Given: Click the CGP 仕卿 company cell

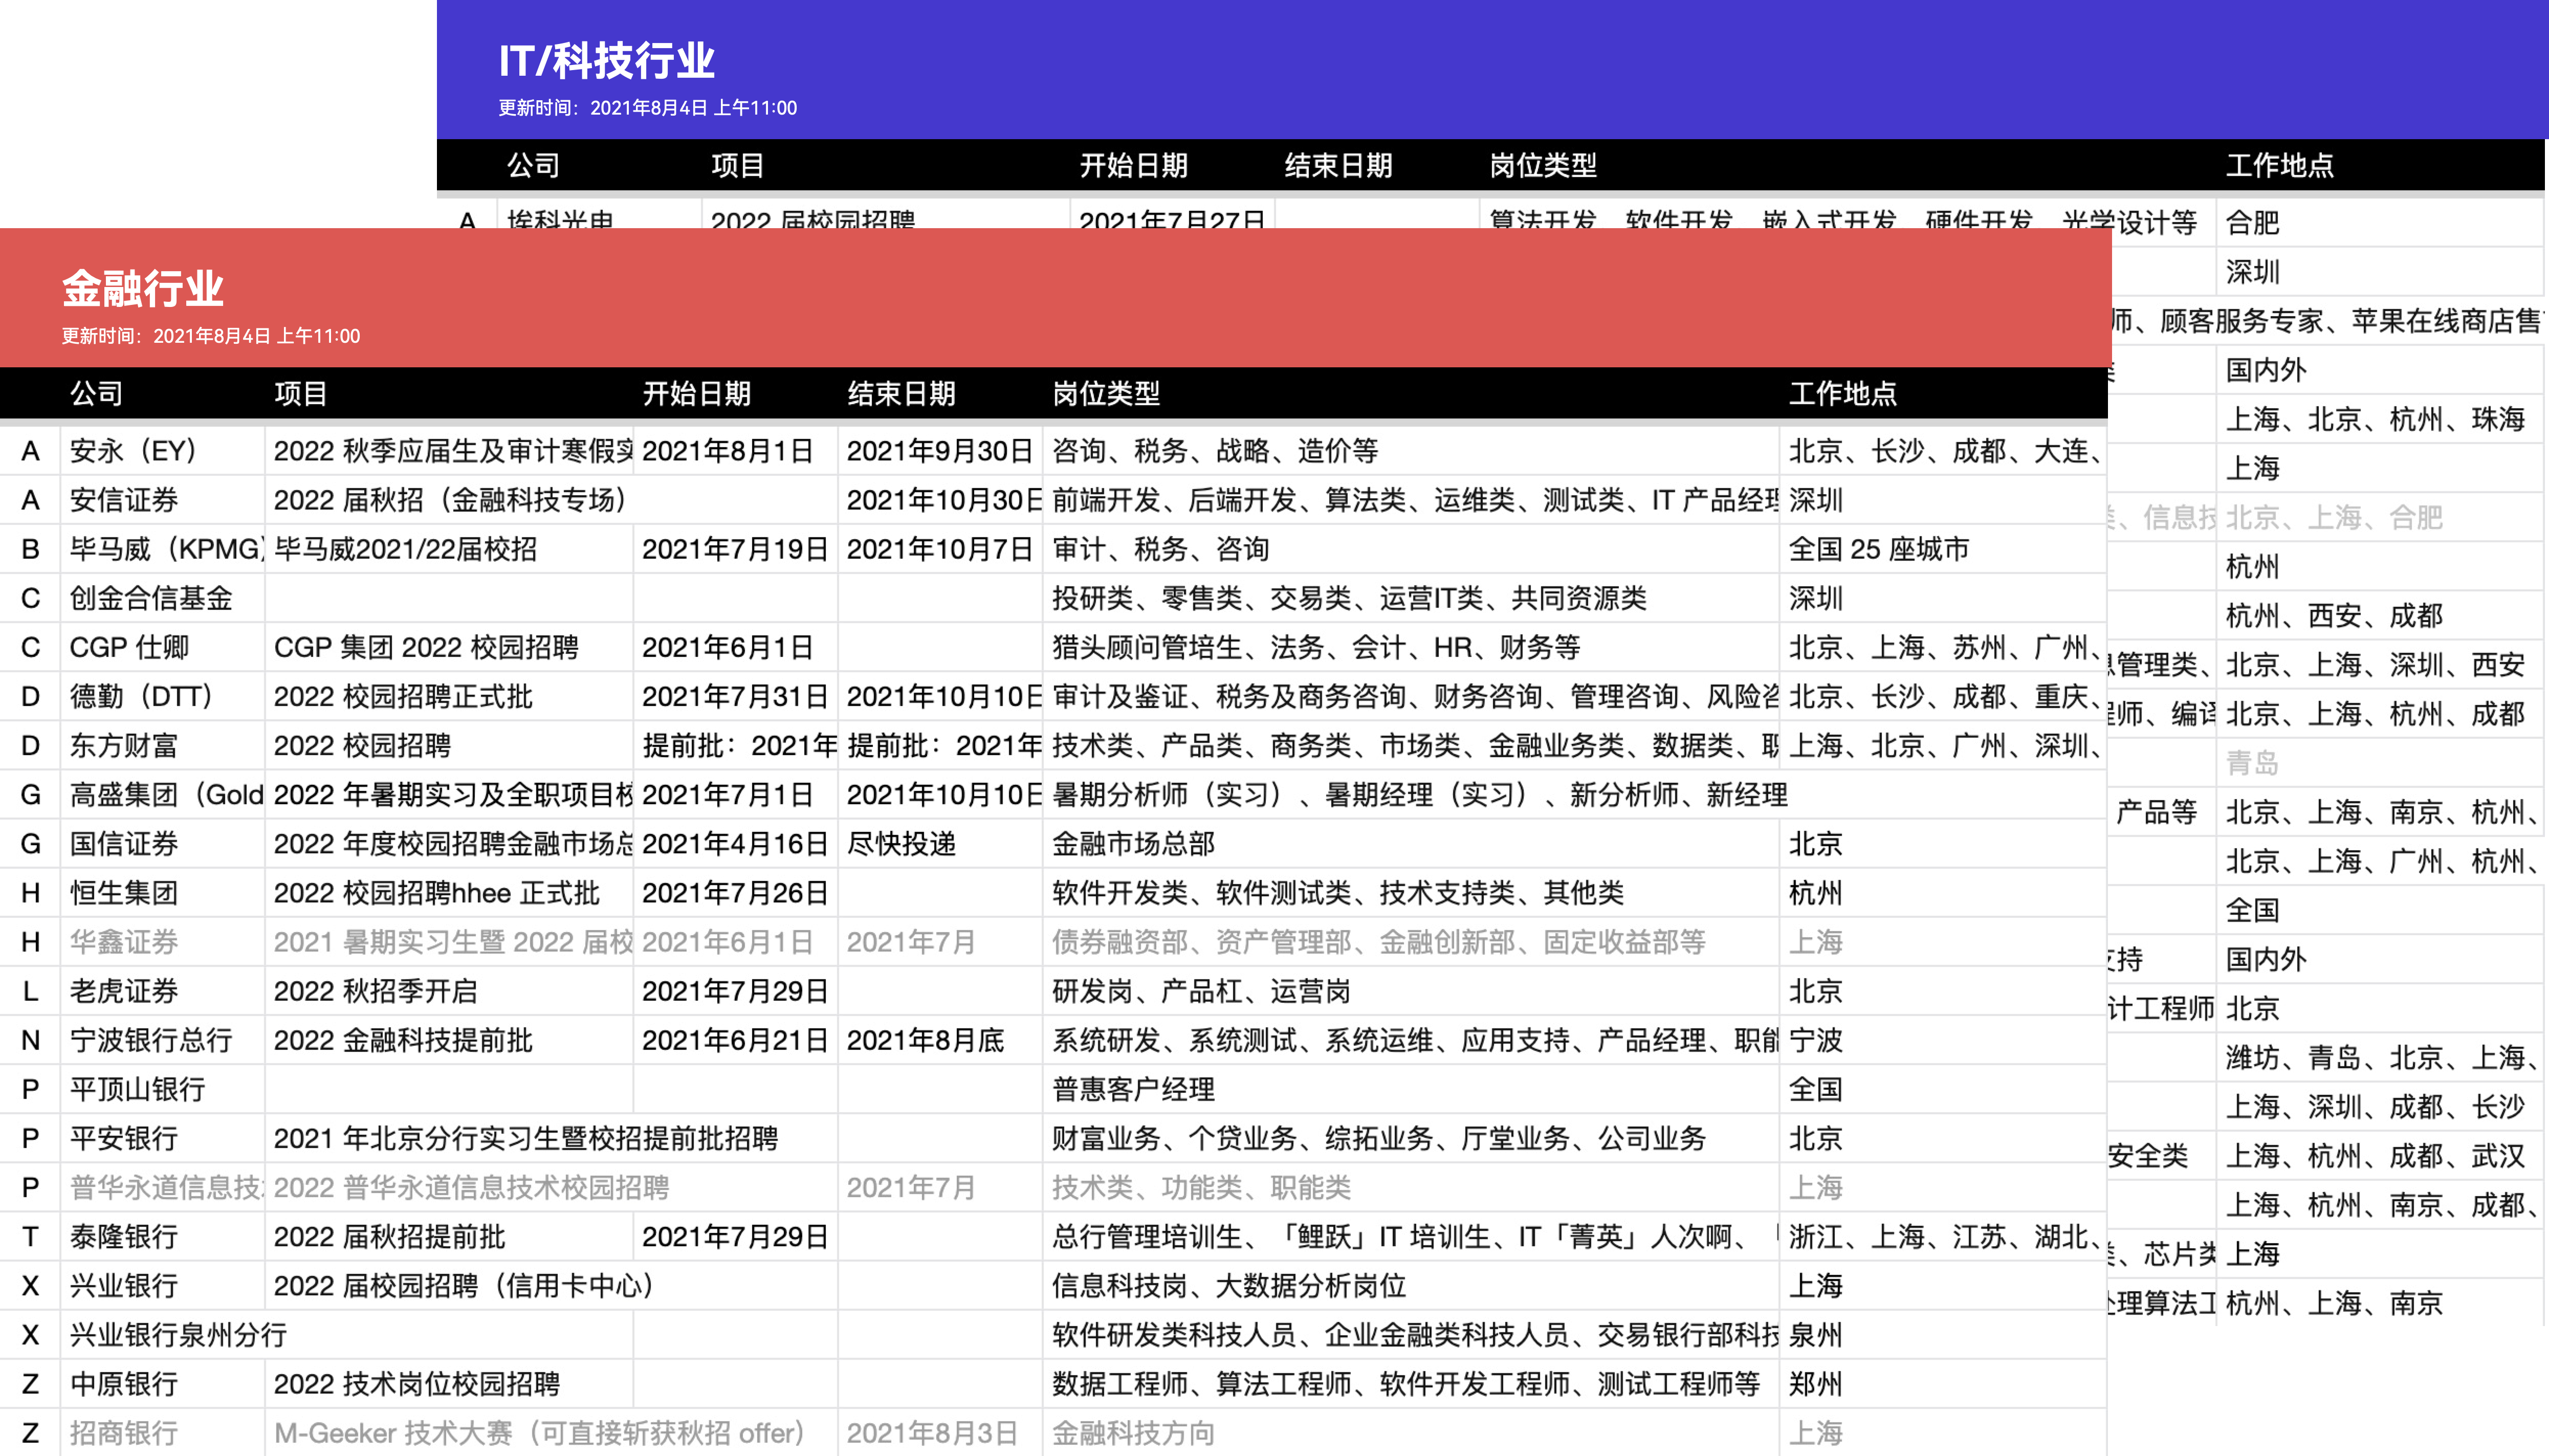Looking at the screenshot, I should (162, 647).
